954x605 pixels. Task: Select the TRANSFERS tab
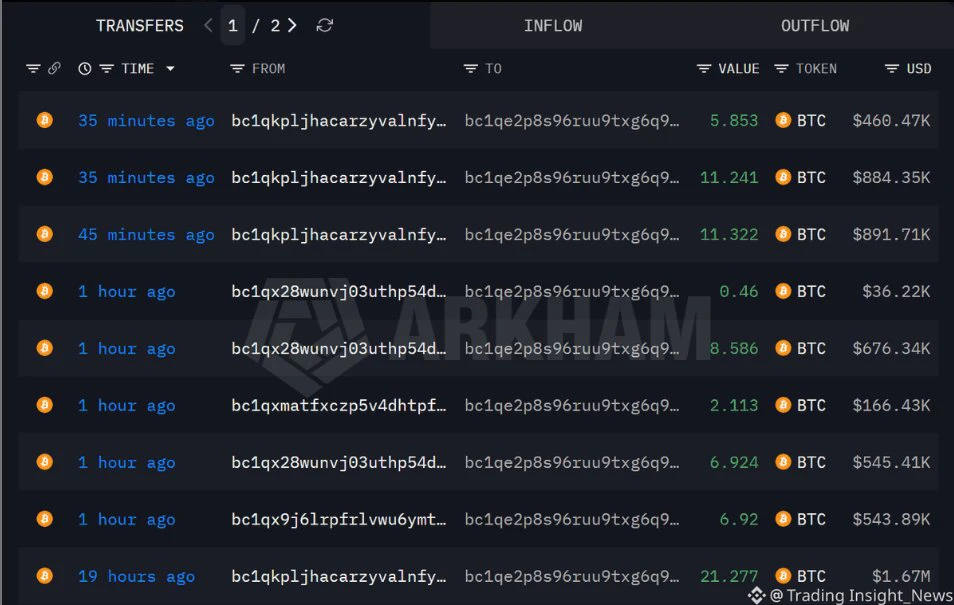click(x=140, y=26)
